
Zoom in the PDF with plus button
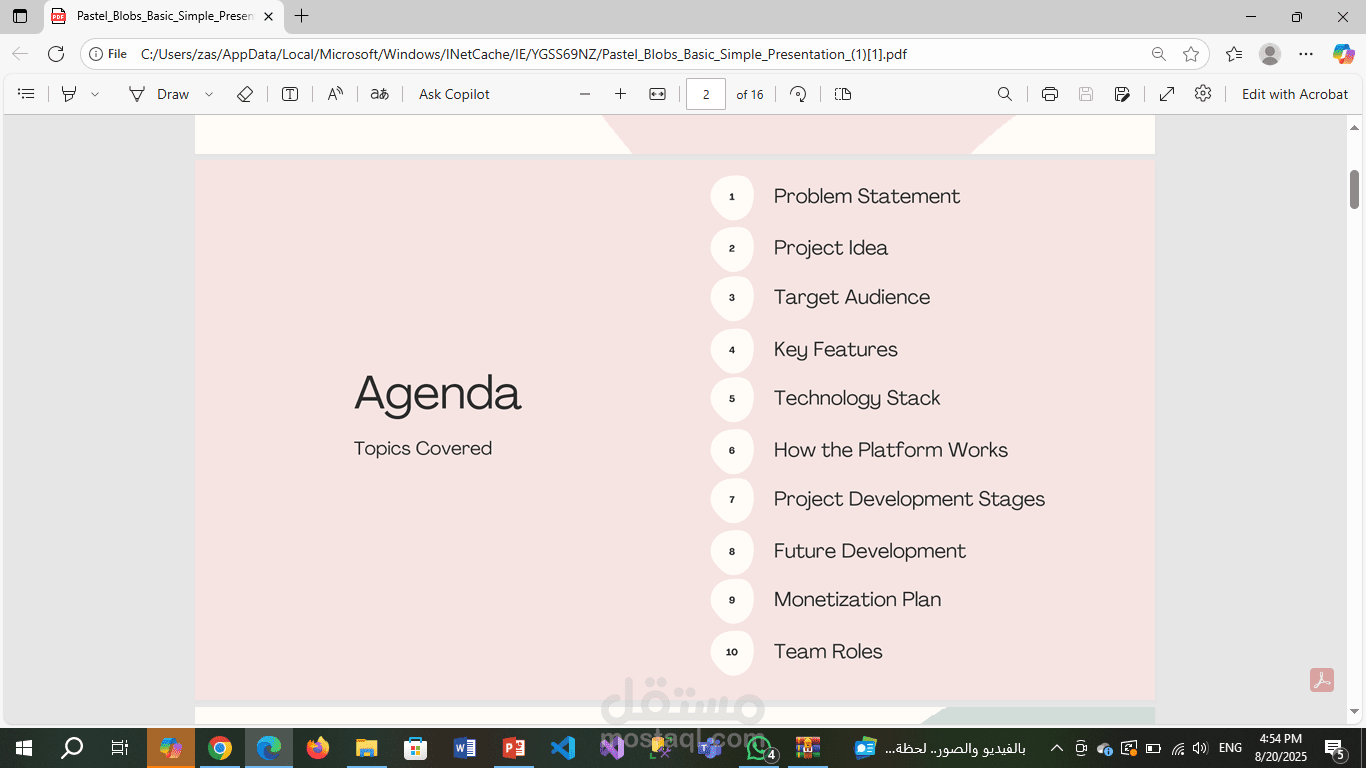[x=620, y=94]
